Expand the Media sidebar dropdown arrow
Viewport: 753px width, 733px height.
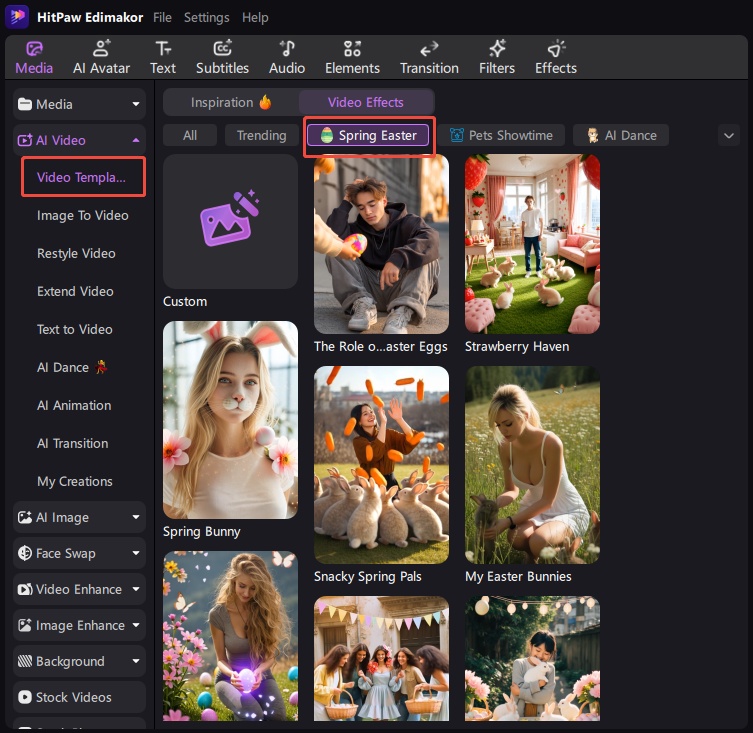pyautogui.click(x=136, y=104)
